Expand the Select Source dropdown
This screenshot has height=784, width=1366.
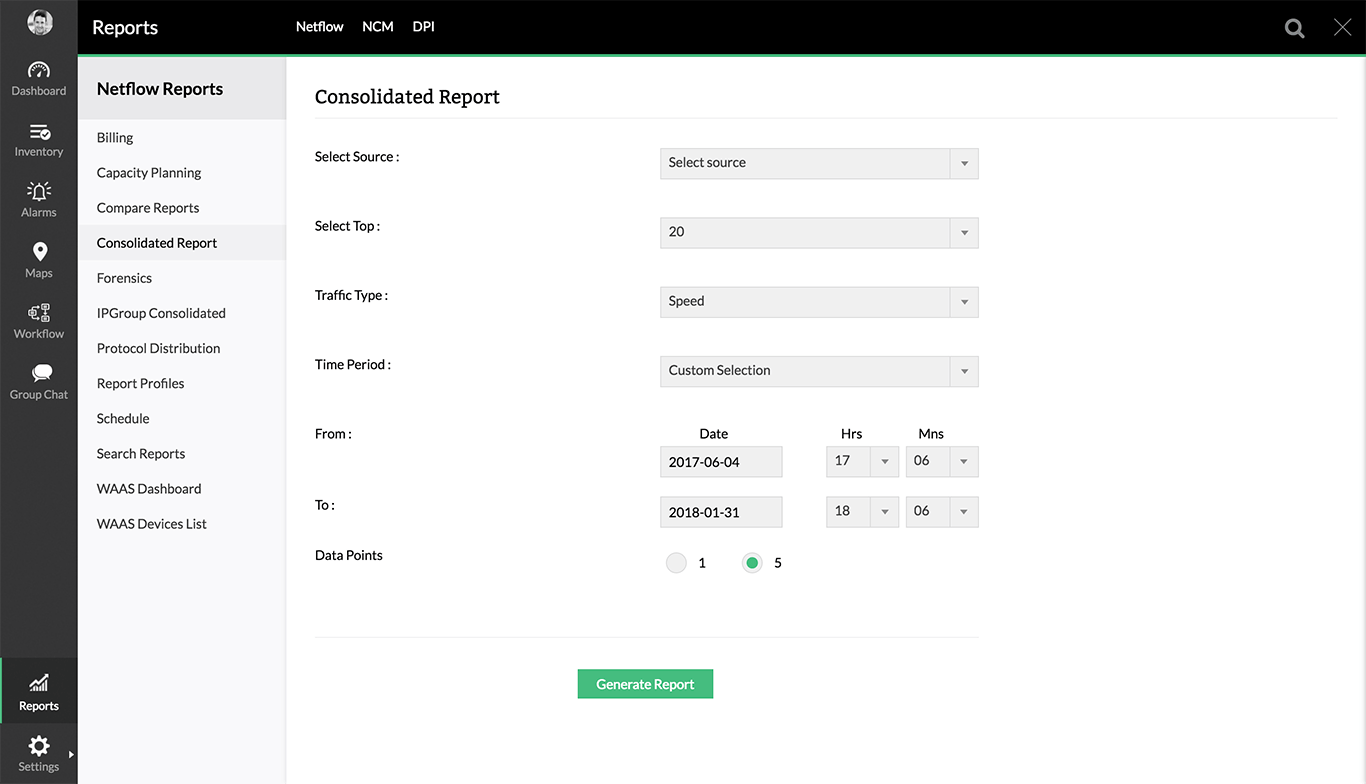click(819, 164)
